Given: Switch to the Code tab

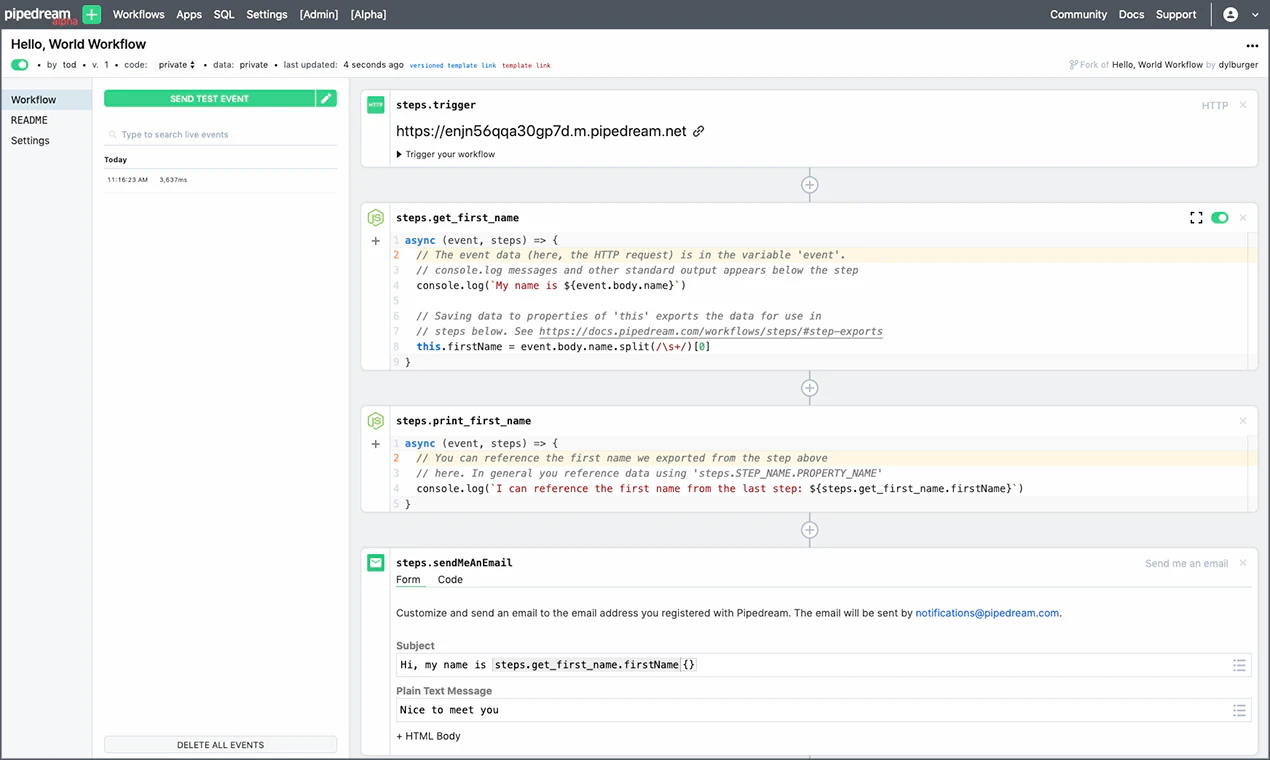Looking at the screenshot, I should [x=450, y=580].
